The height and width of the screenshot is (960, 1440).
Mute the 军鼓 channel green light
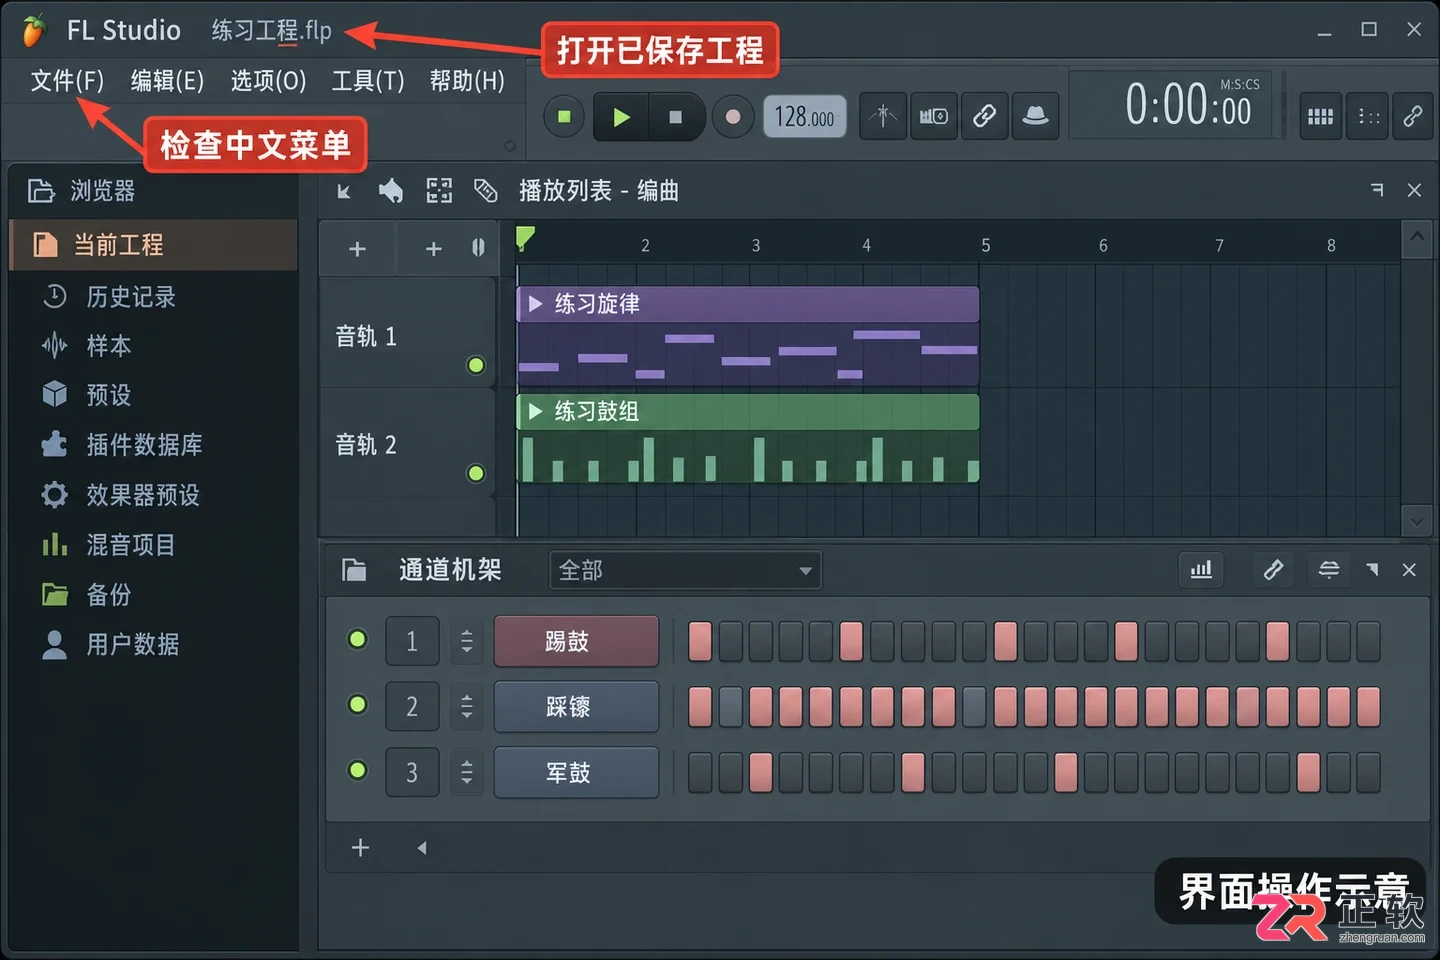tap(357, 770)
